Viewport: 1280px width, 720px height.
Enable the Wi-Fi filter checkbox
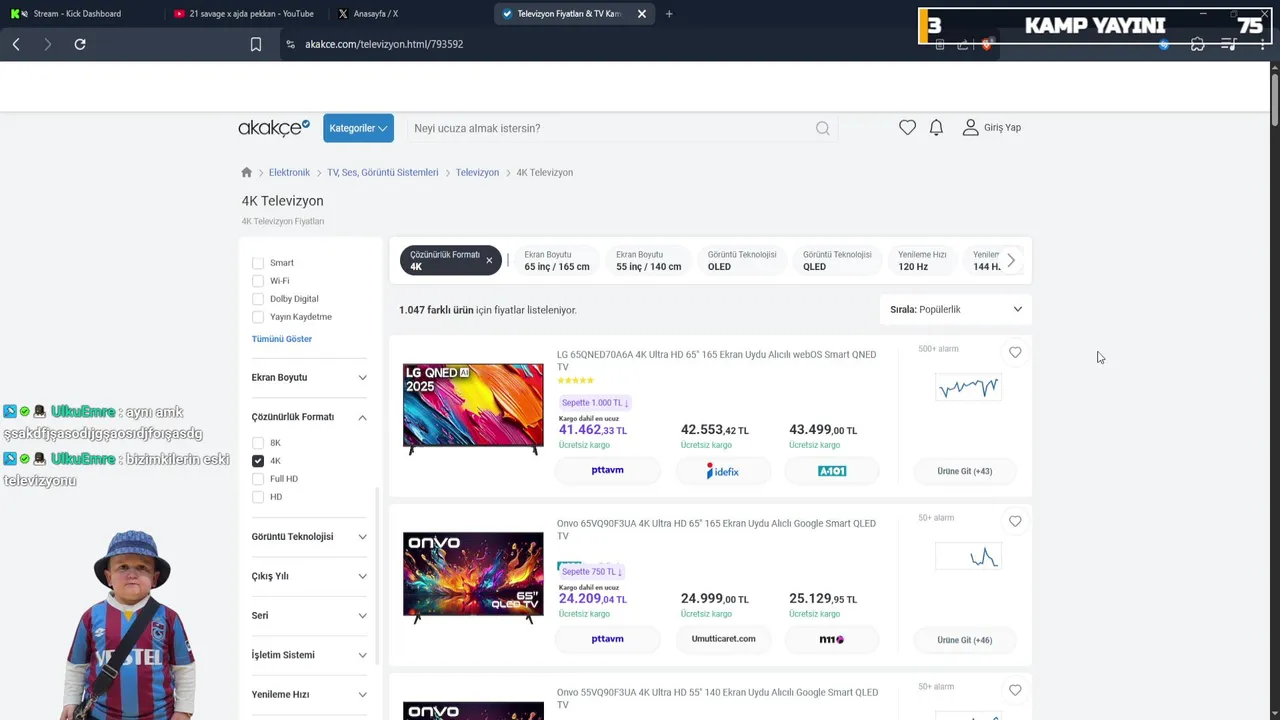pos(258,281)
